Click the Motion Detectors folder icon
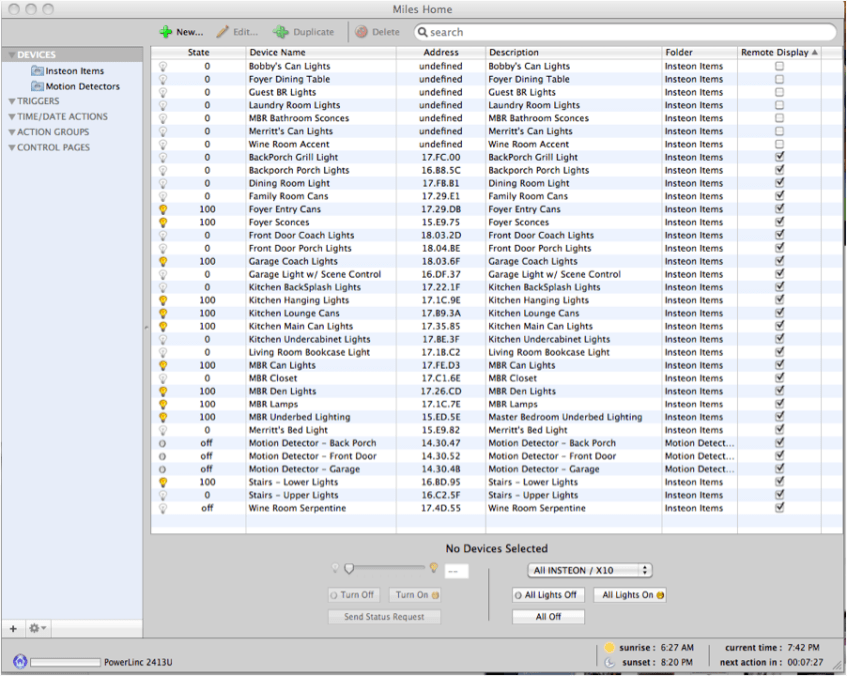847x676 pixels. [37, 87]
